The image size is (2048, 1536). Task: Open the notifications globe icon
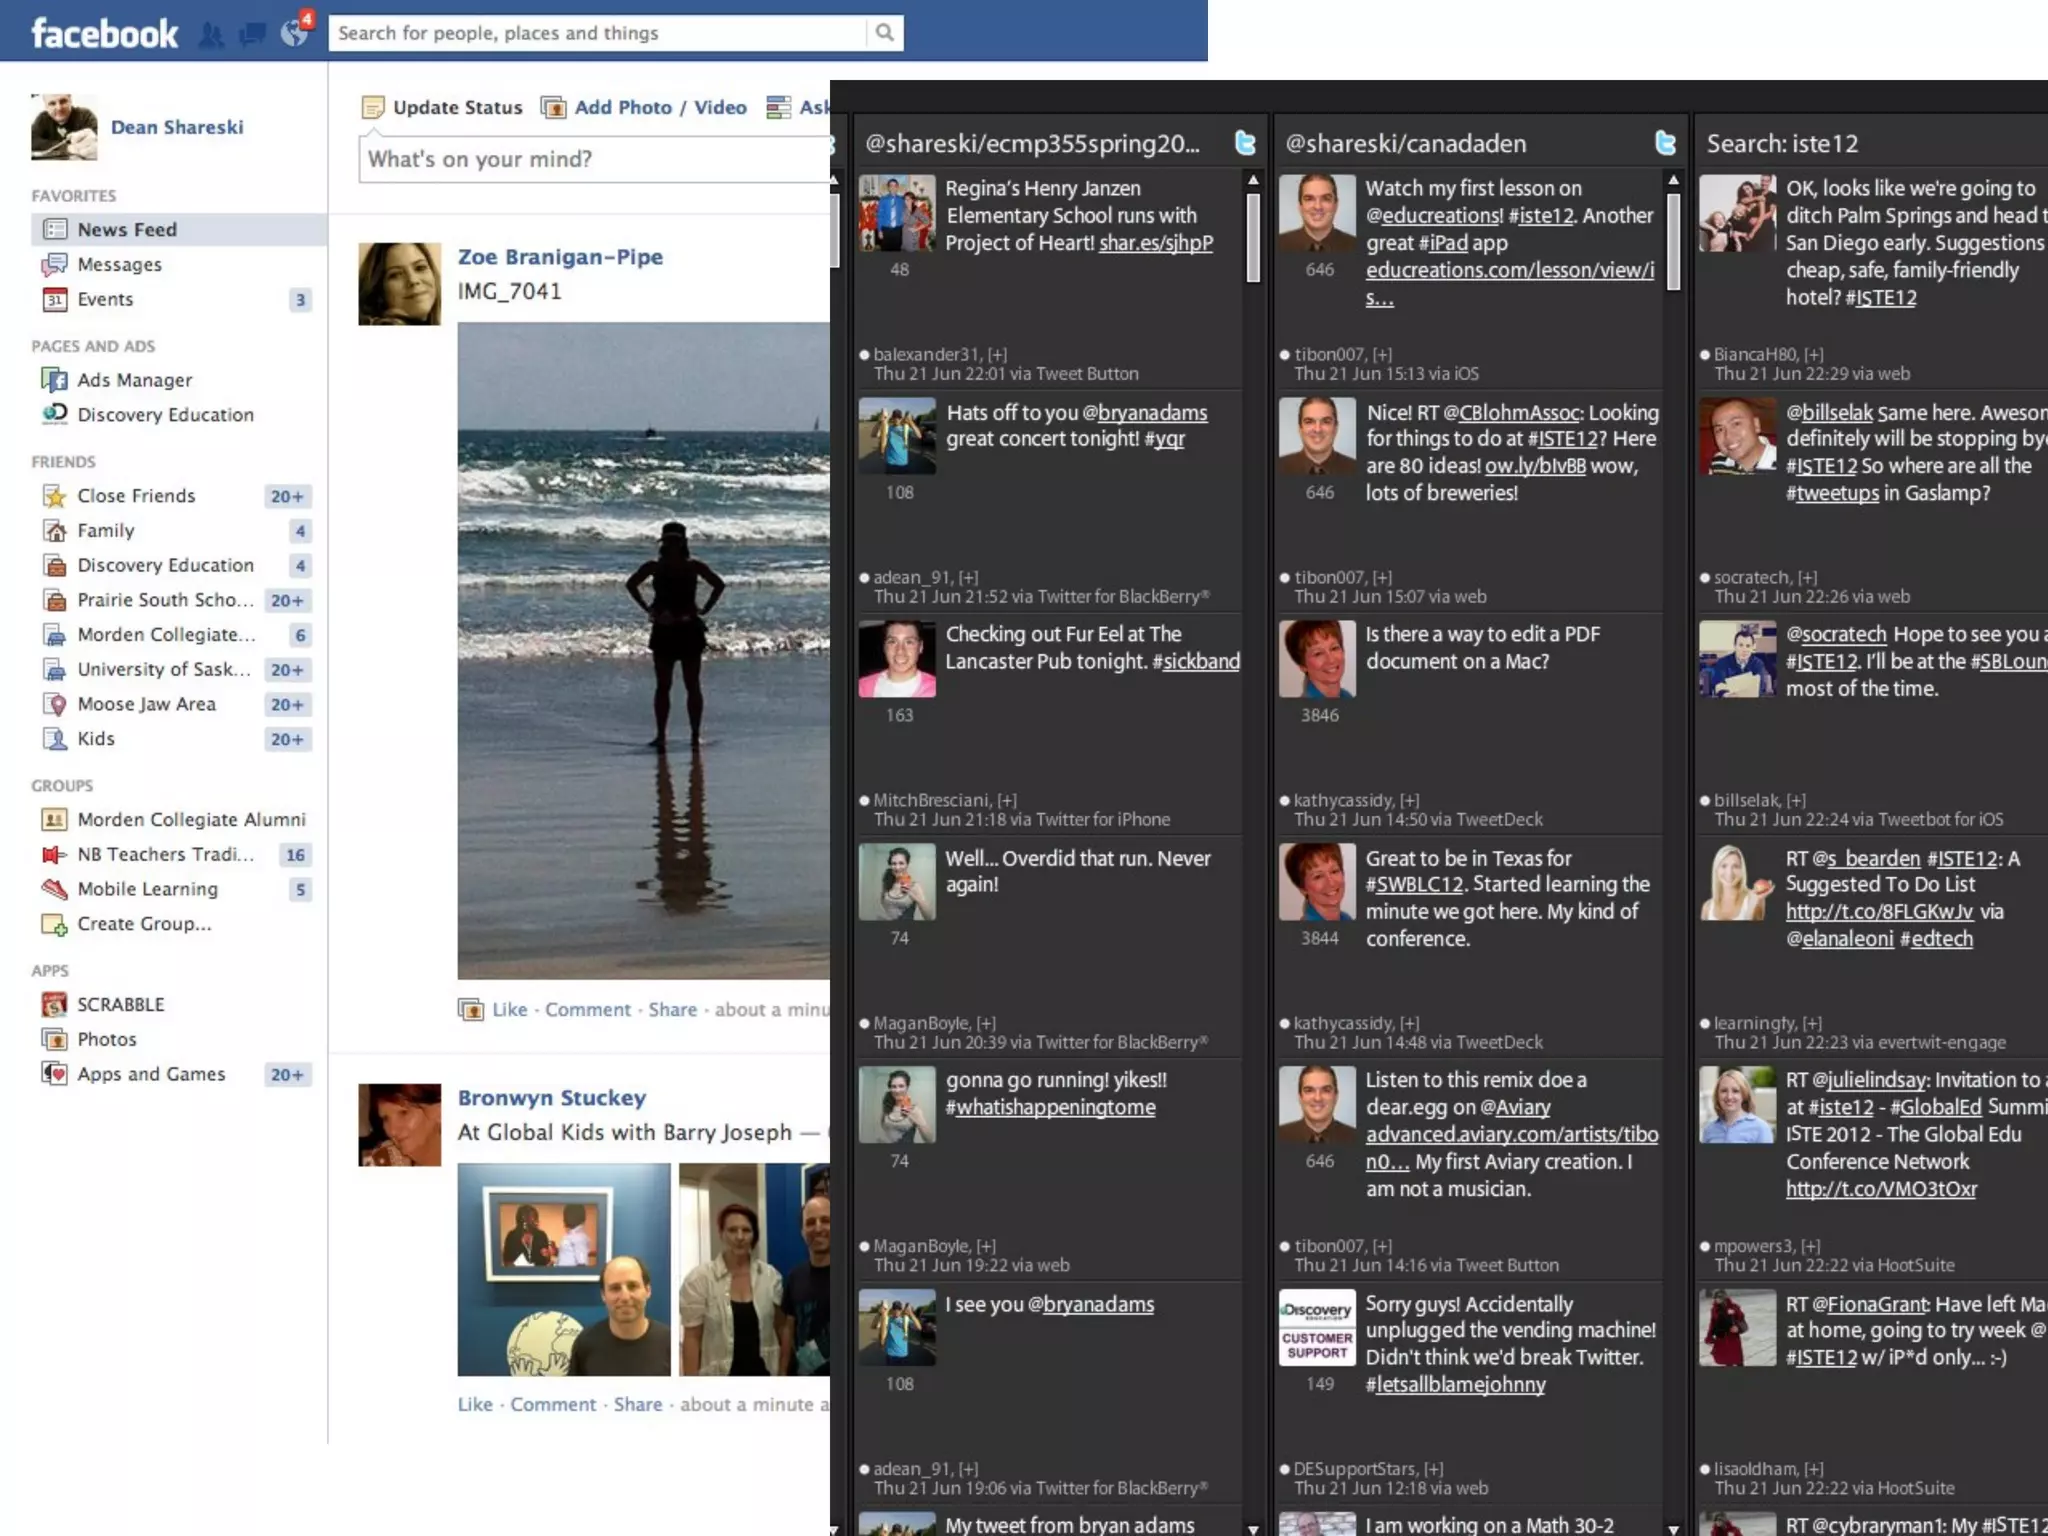pyautogui.click(x=294, y=32)
